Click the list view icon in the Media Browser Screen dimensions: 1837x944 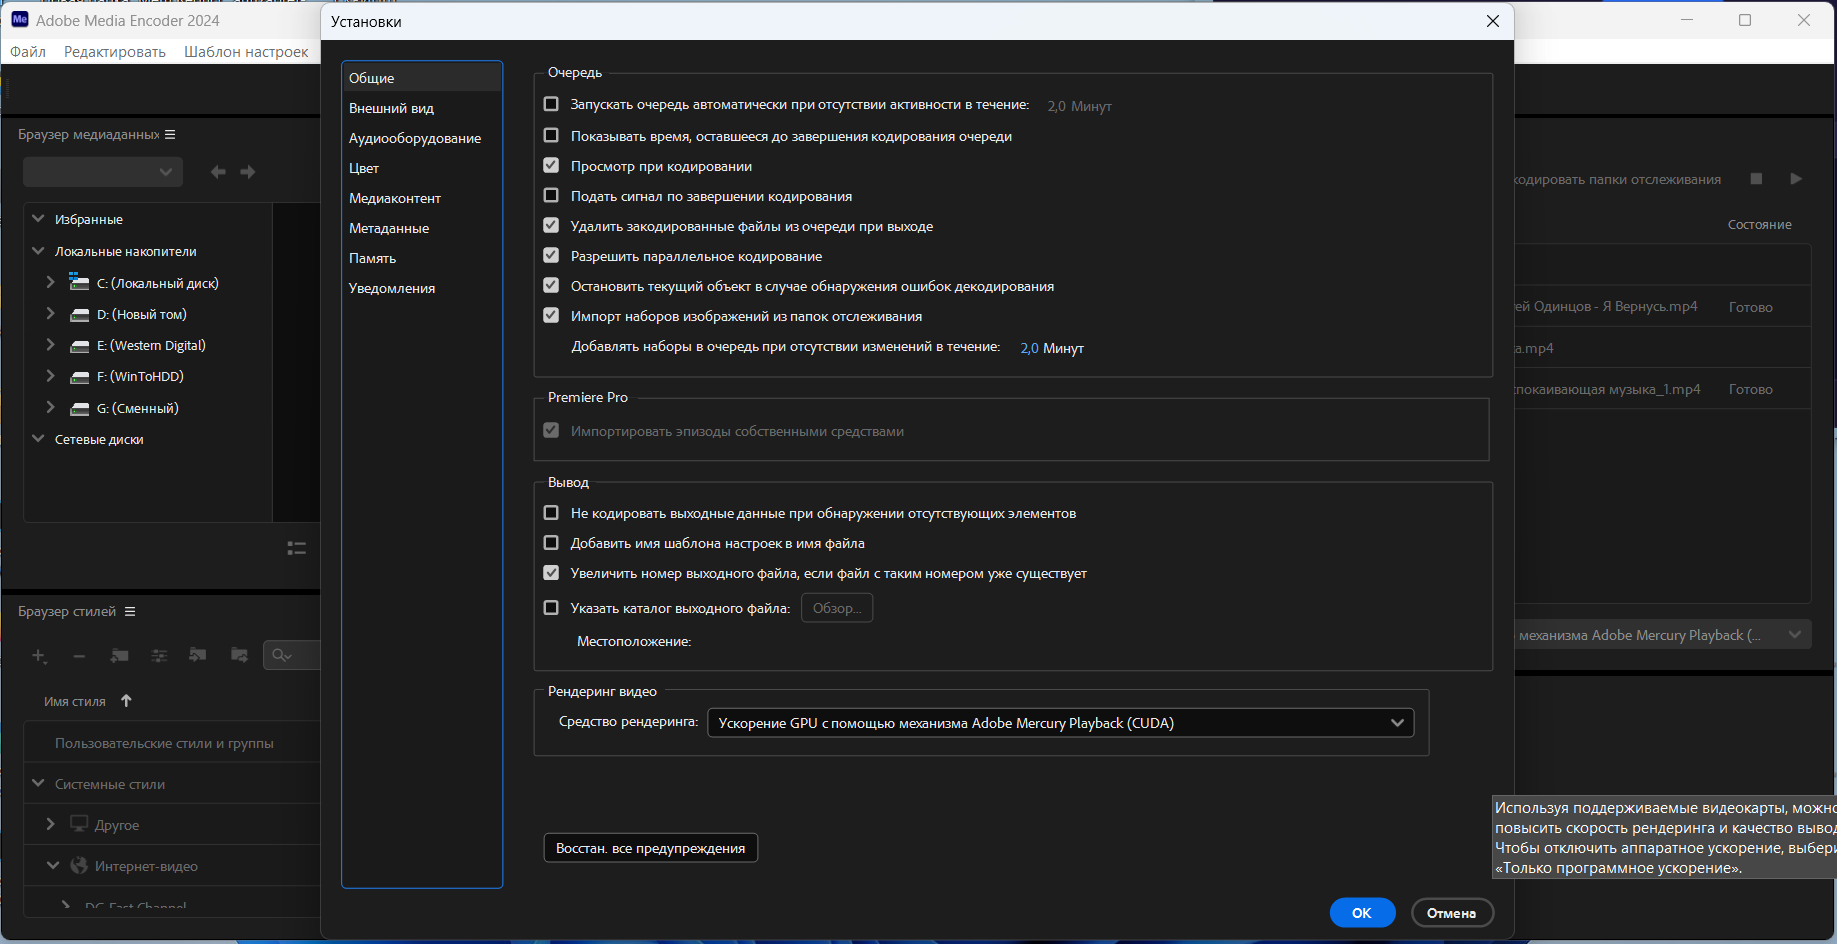coord(297,548)
